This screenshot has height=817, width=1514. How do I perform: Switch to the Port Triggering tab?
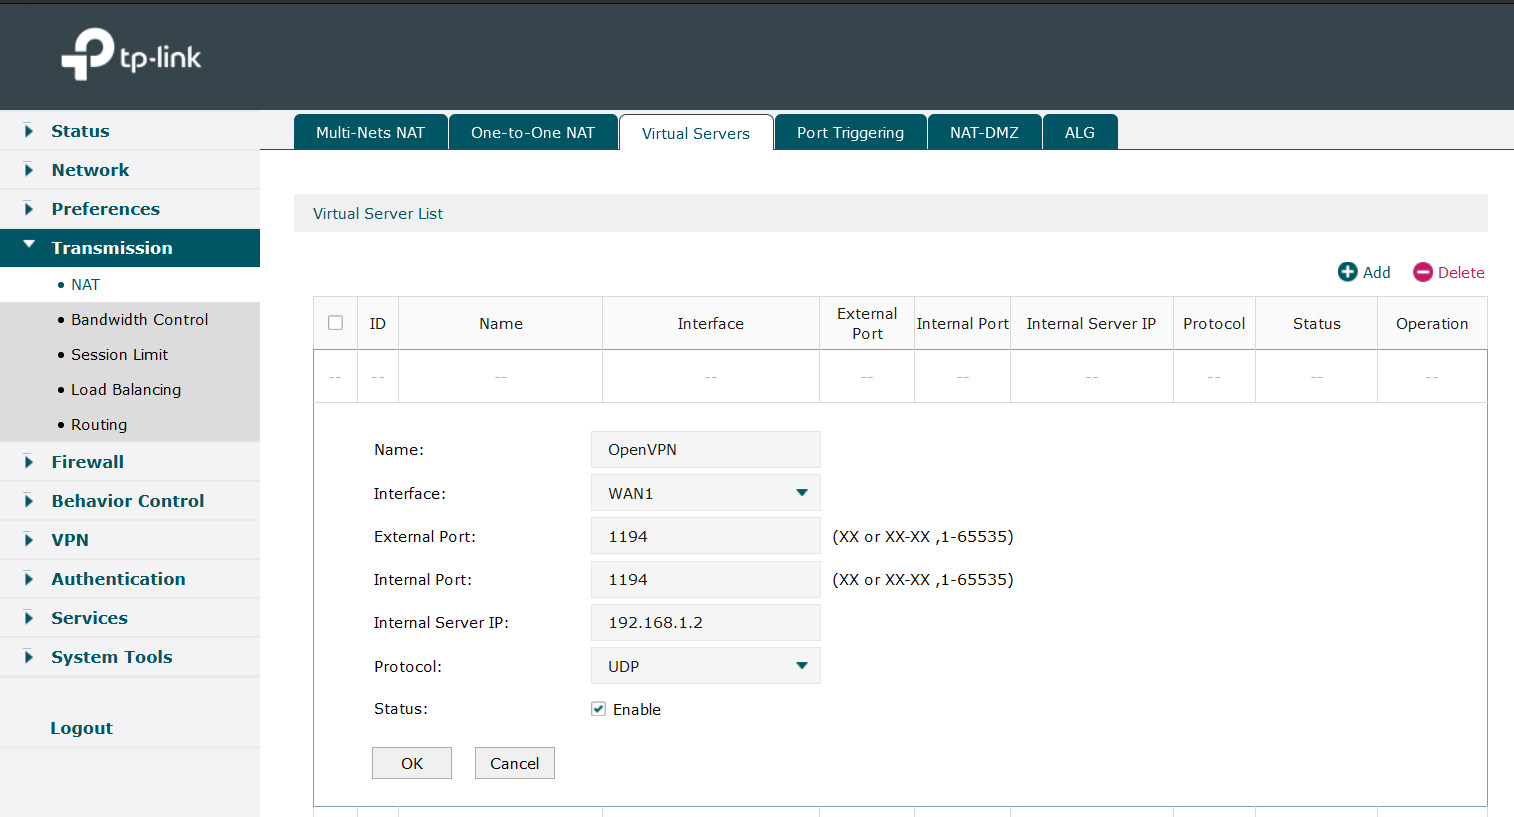849,131
